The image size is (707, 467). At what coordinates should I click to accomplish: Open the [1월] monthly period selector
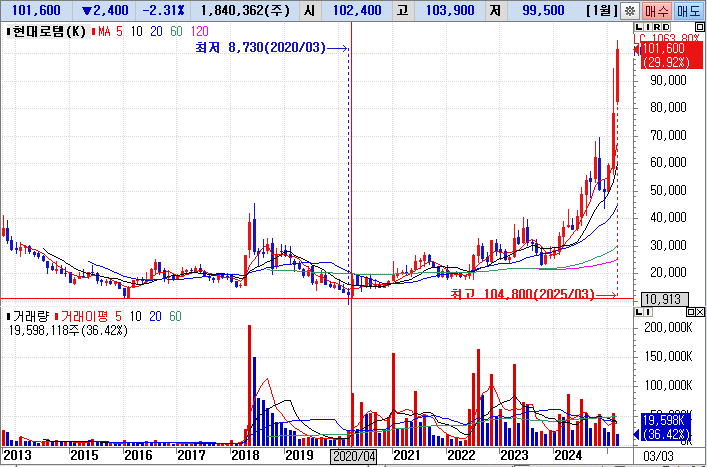pos(600,10)
